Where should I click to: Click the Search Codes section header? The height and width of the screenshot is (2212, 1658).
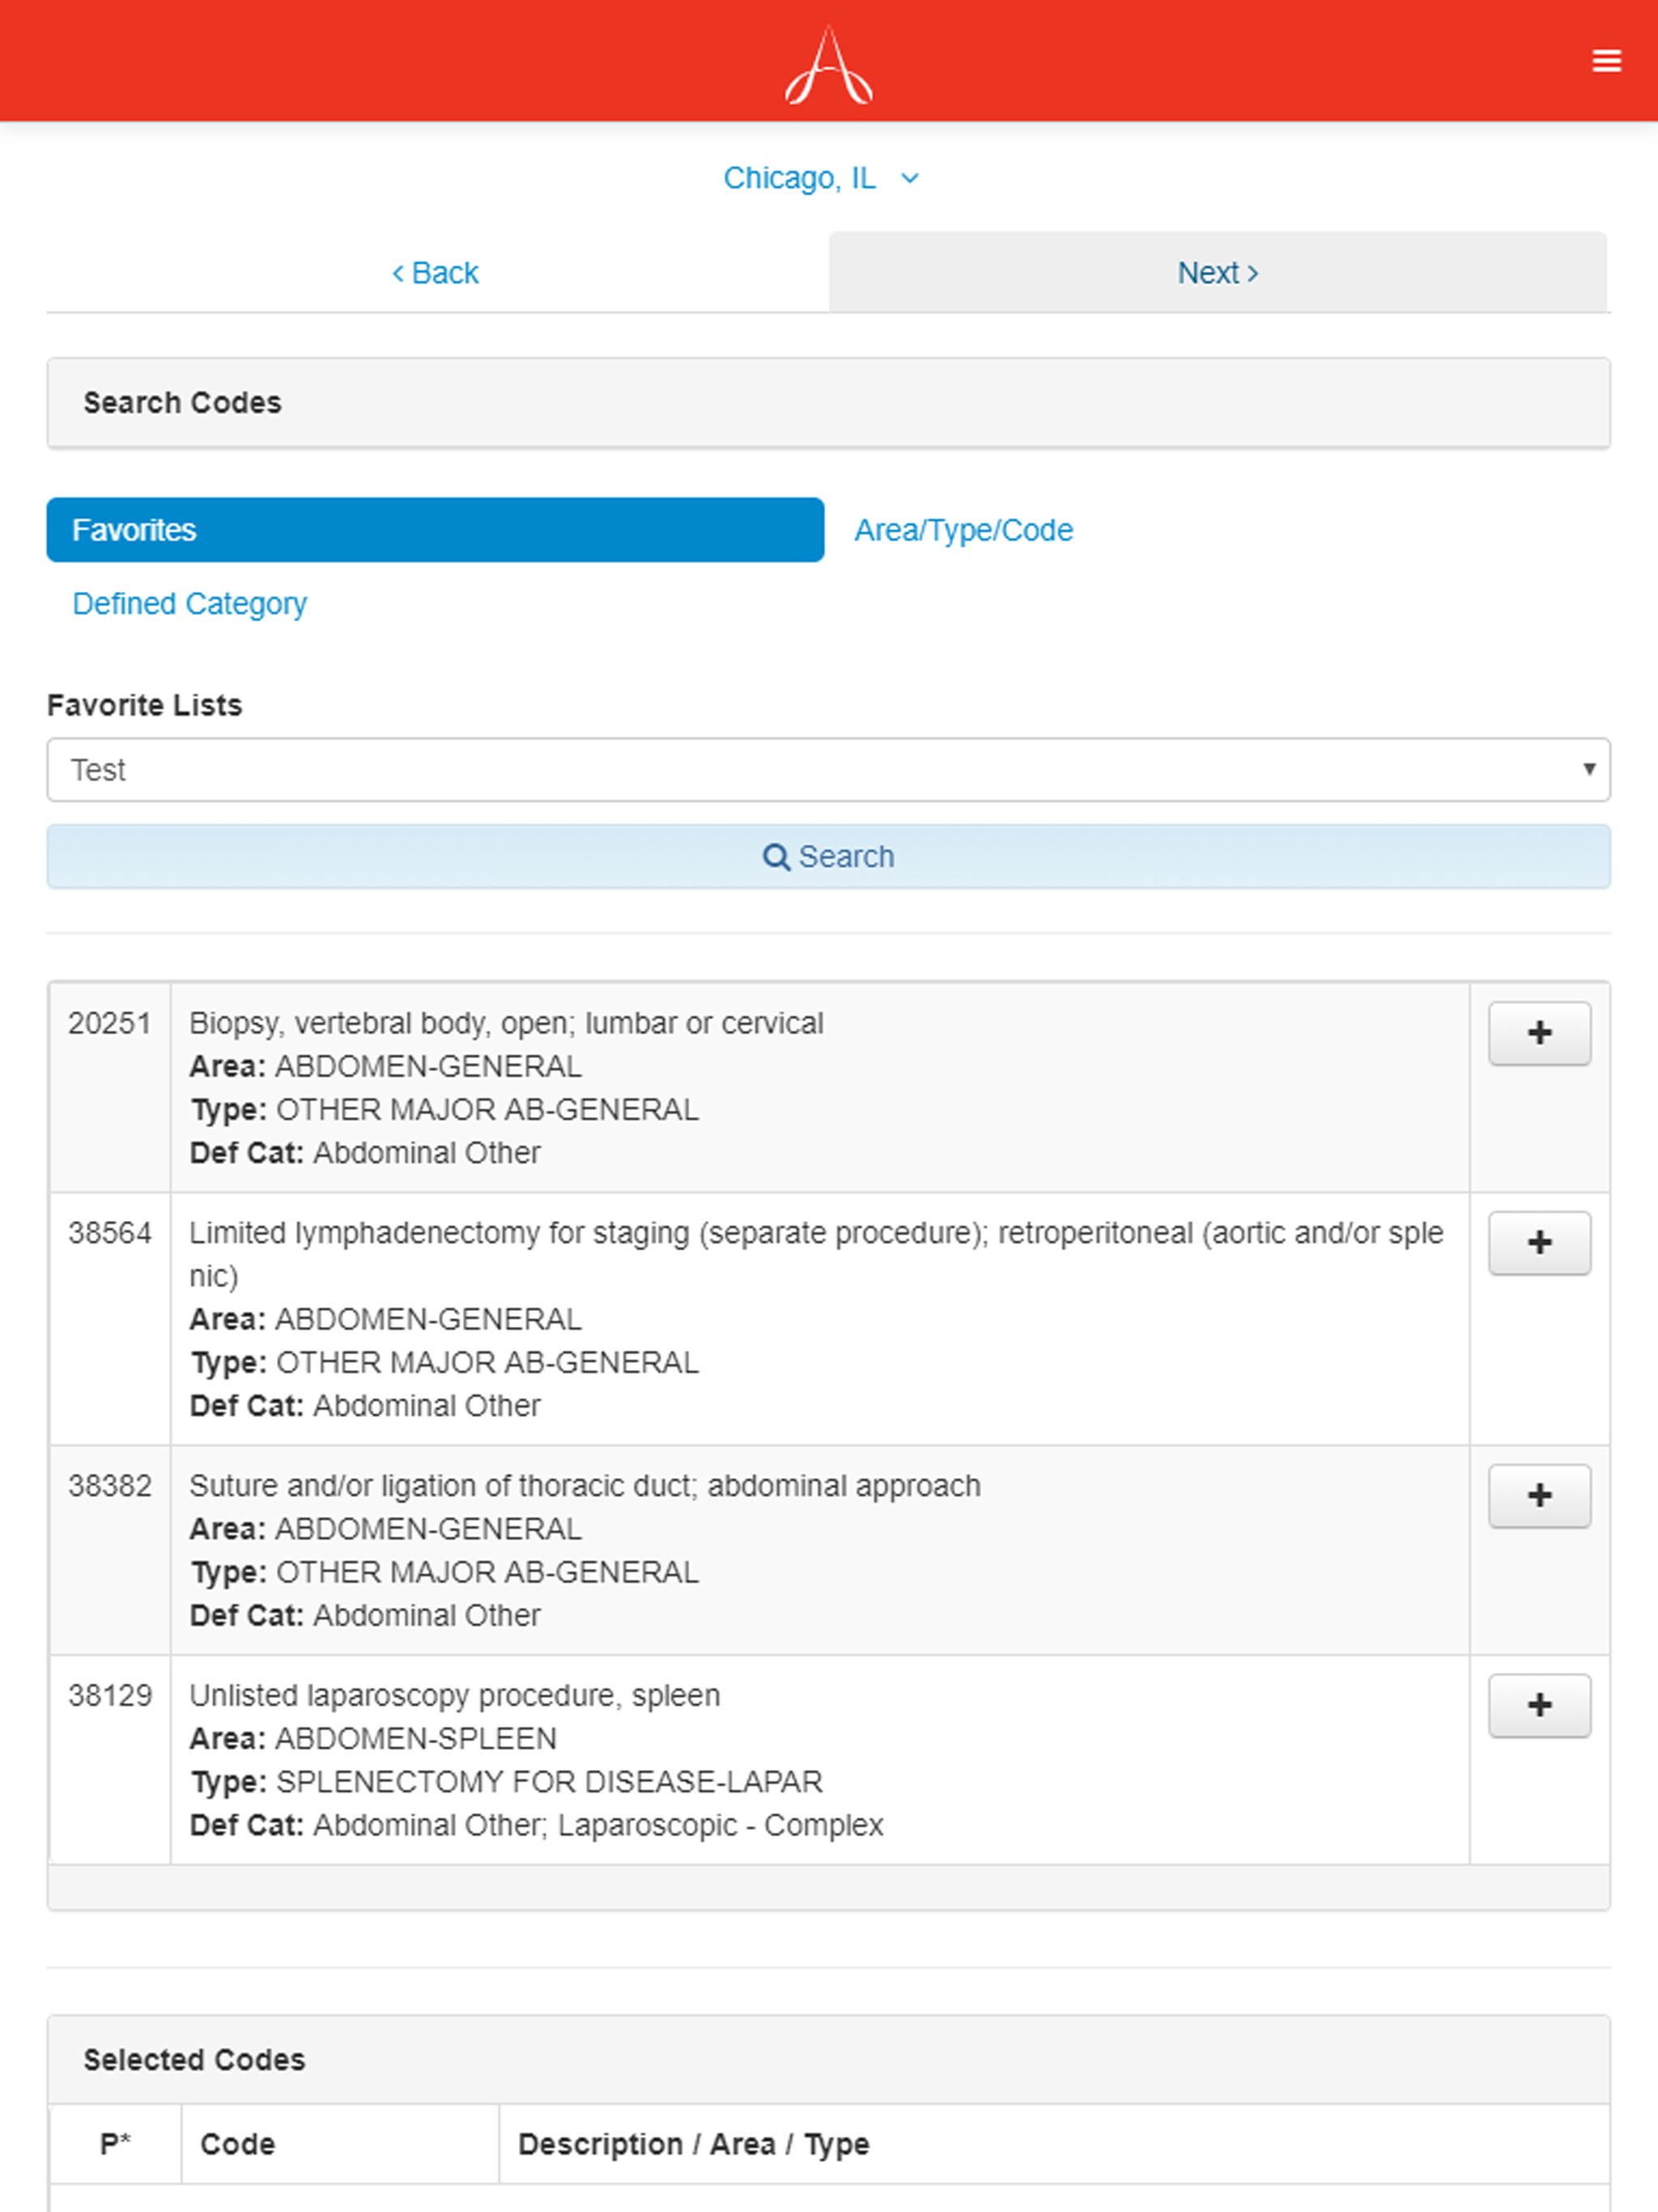click(182, 402)
